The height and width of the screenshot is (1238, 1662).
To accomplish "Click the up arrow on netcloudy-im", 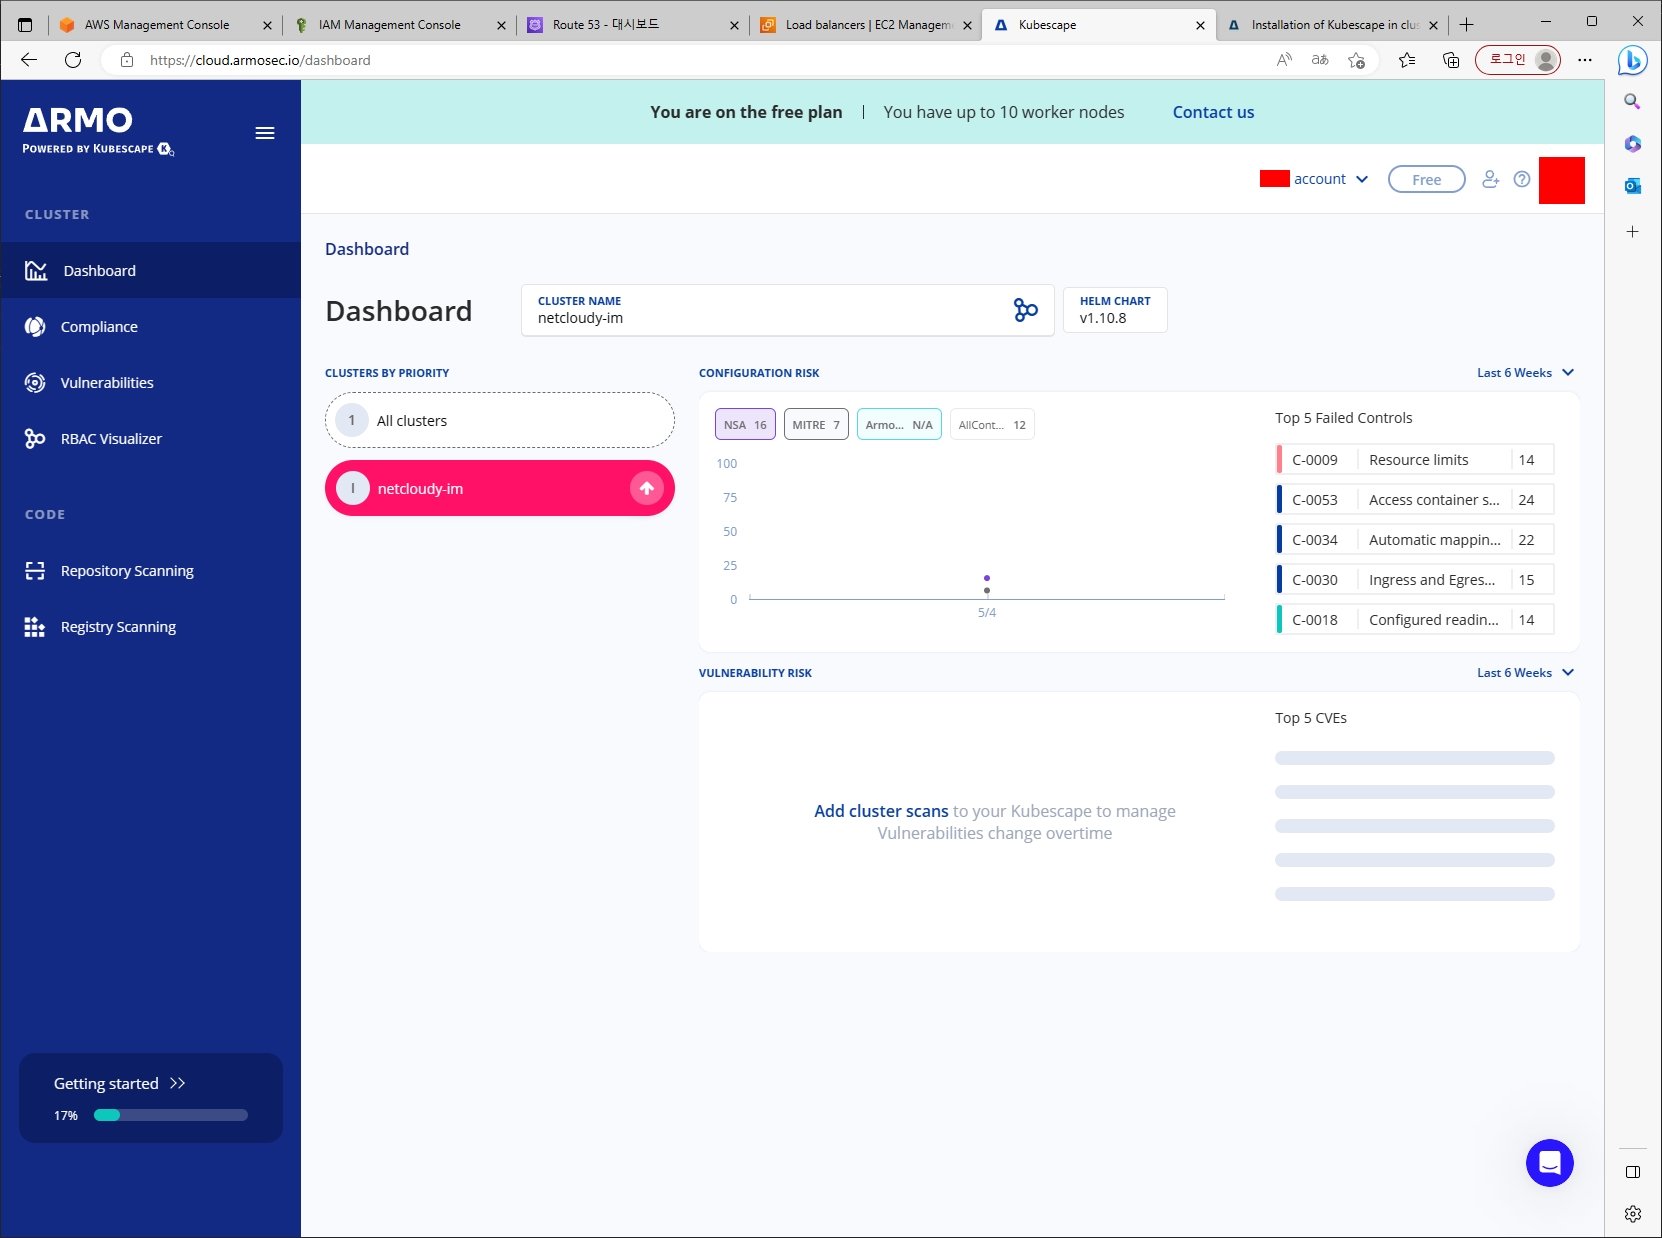I will 647,488.
